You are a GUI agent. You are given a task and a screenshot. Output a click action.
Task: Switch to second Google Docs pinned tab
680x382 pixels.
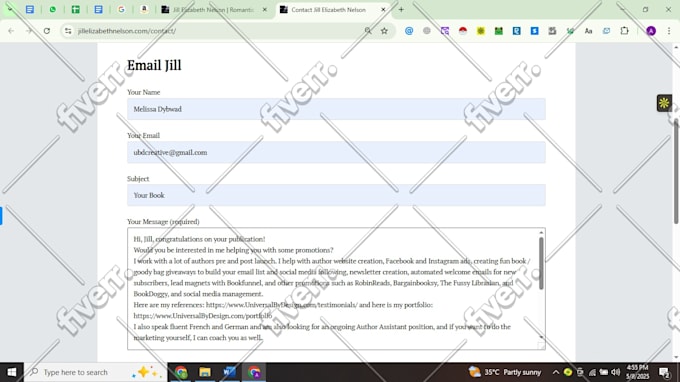click(x=98, y=9)
